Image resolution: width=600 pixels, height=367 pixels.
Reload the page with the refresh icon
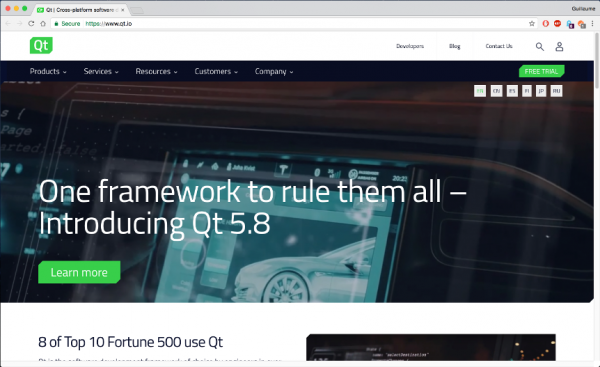pyautogui.click(x=31, y=24)
